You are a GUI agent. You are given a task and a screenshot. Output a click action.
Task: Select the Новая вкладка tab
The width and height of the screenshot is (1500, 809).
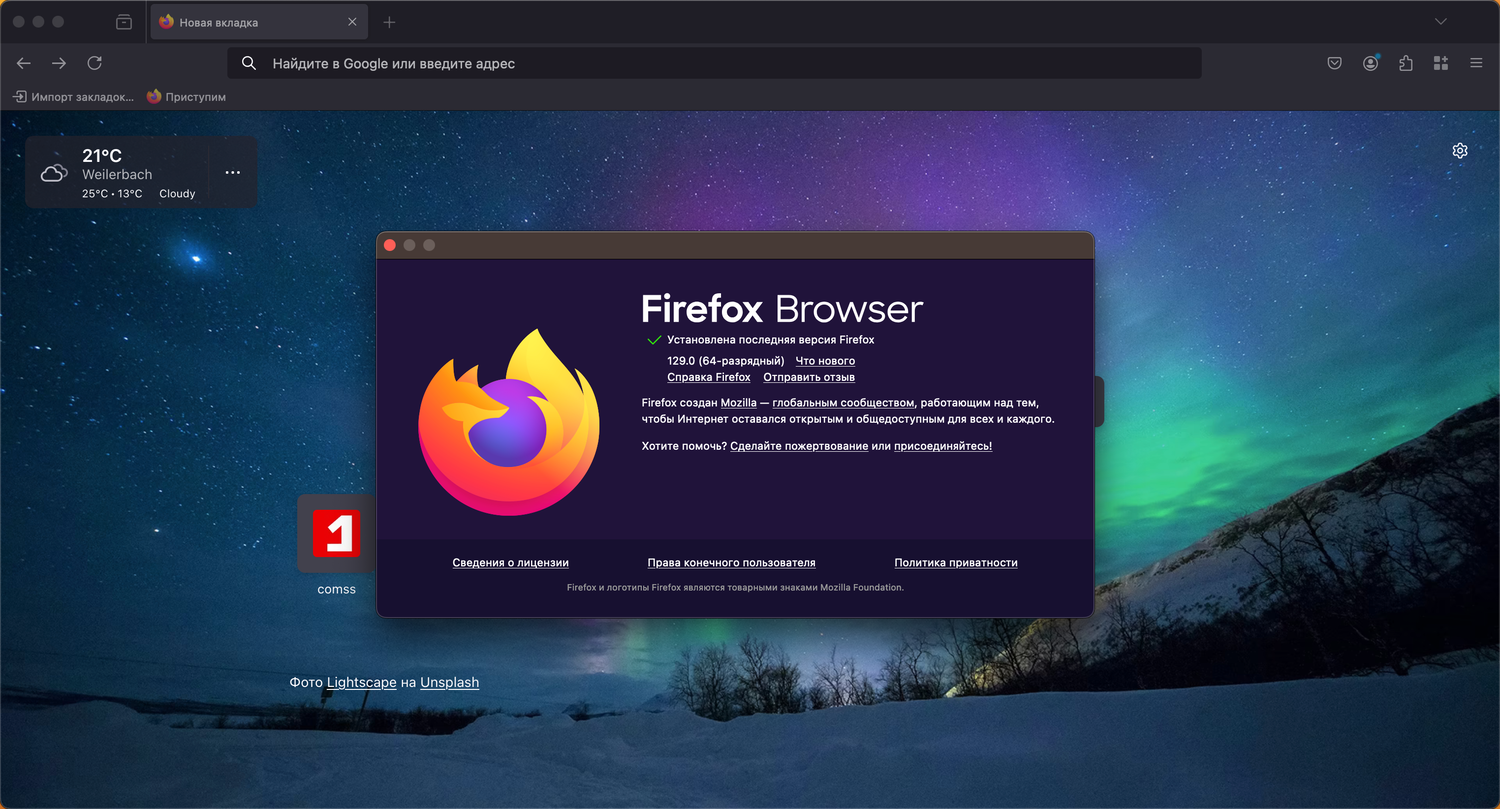[260, 22]
